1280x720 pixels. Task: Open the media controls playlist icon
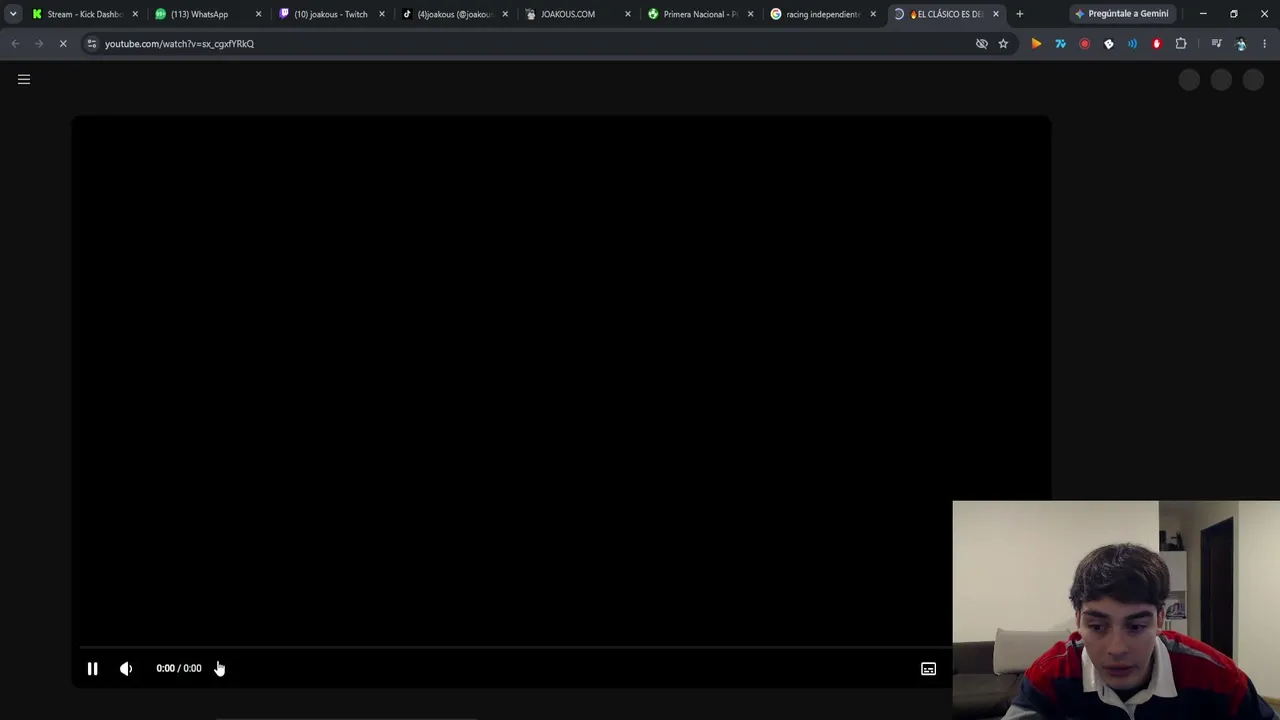(1216, 44)
